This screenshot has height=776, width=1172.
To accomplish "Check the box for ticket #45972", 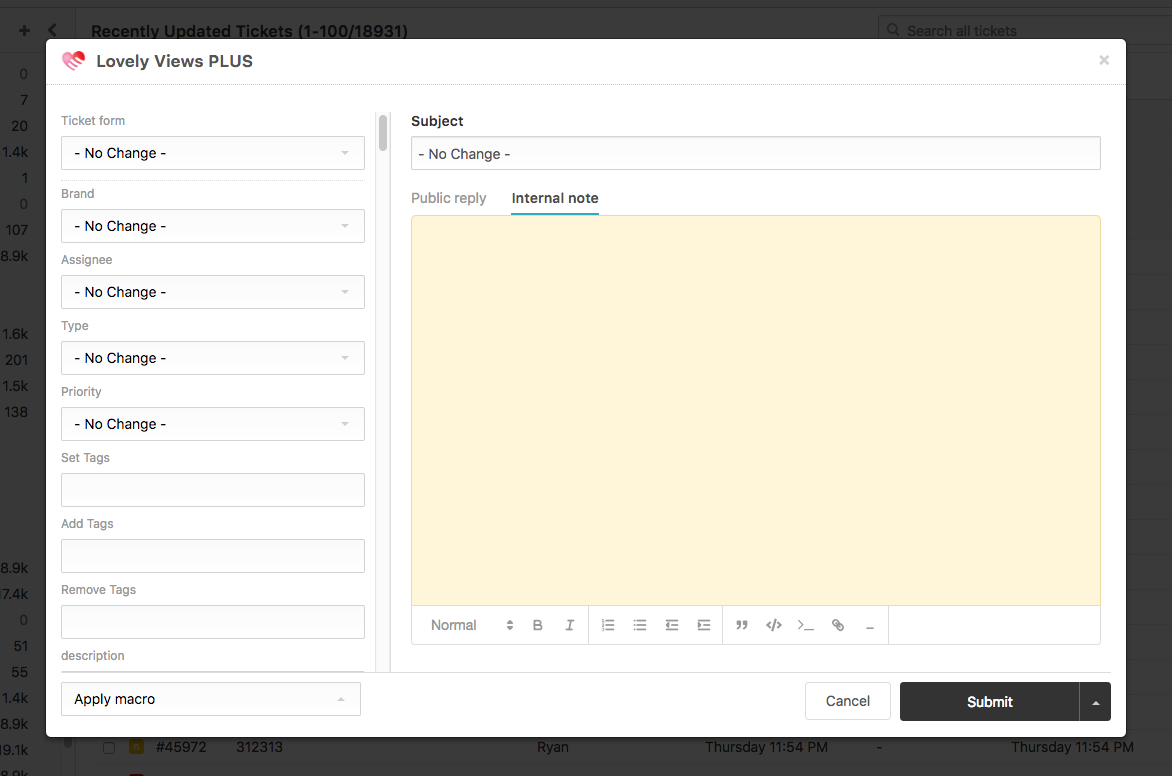I will click(109, 748).
